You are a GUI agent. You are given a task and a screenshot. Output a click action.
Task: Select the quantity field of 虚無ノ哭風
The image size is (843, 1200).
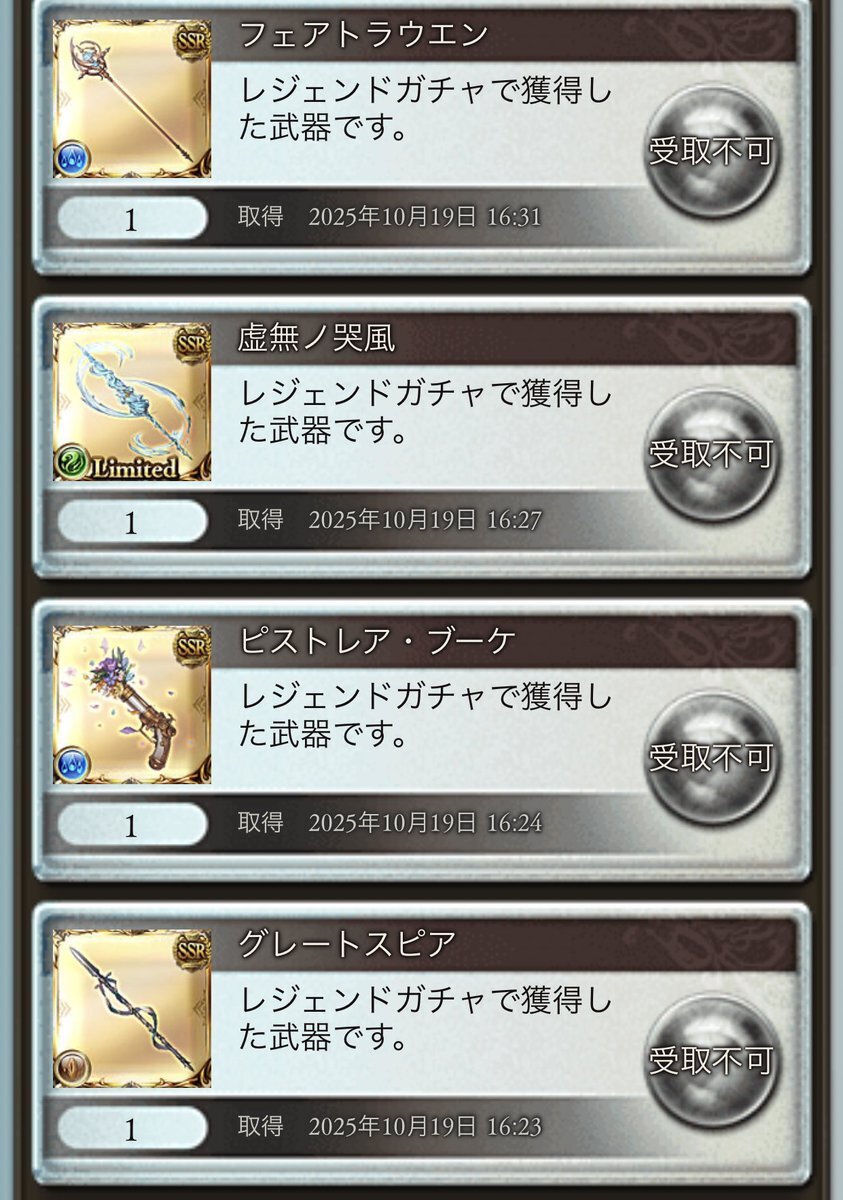[132, 522]
